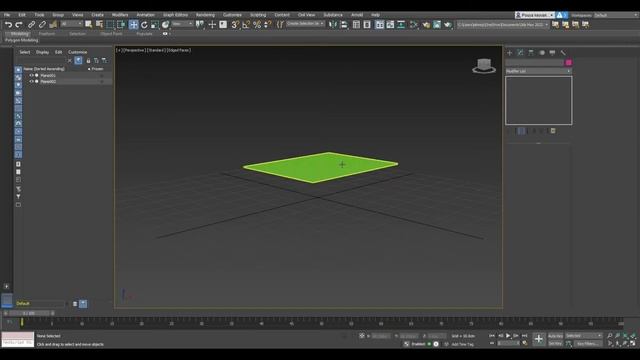This screenshot has width=640, height=360.
Task: Activate the Select and Place tool
Action: (165, 24)
